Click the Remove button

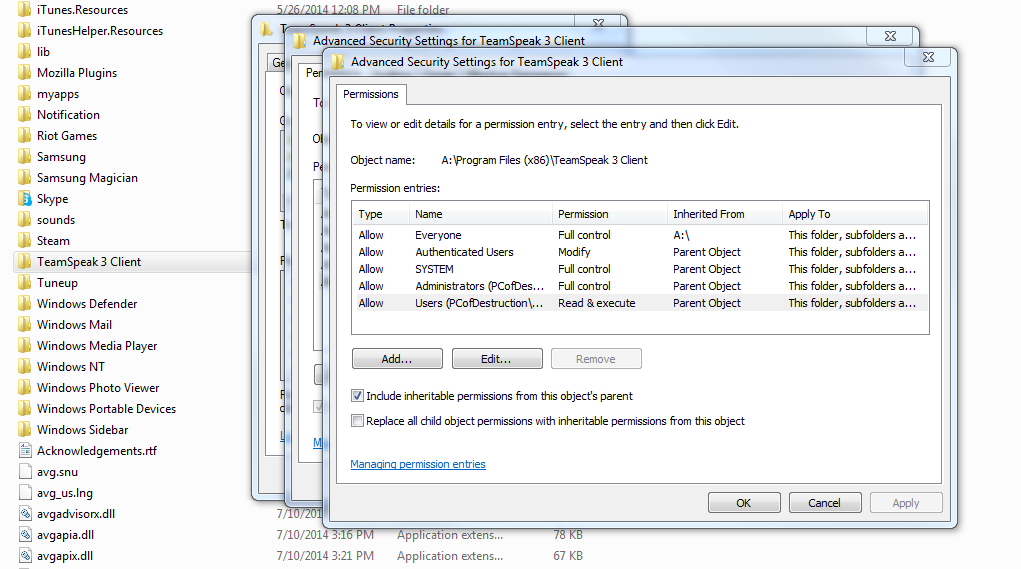[596, 359]
